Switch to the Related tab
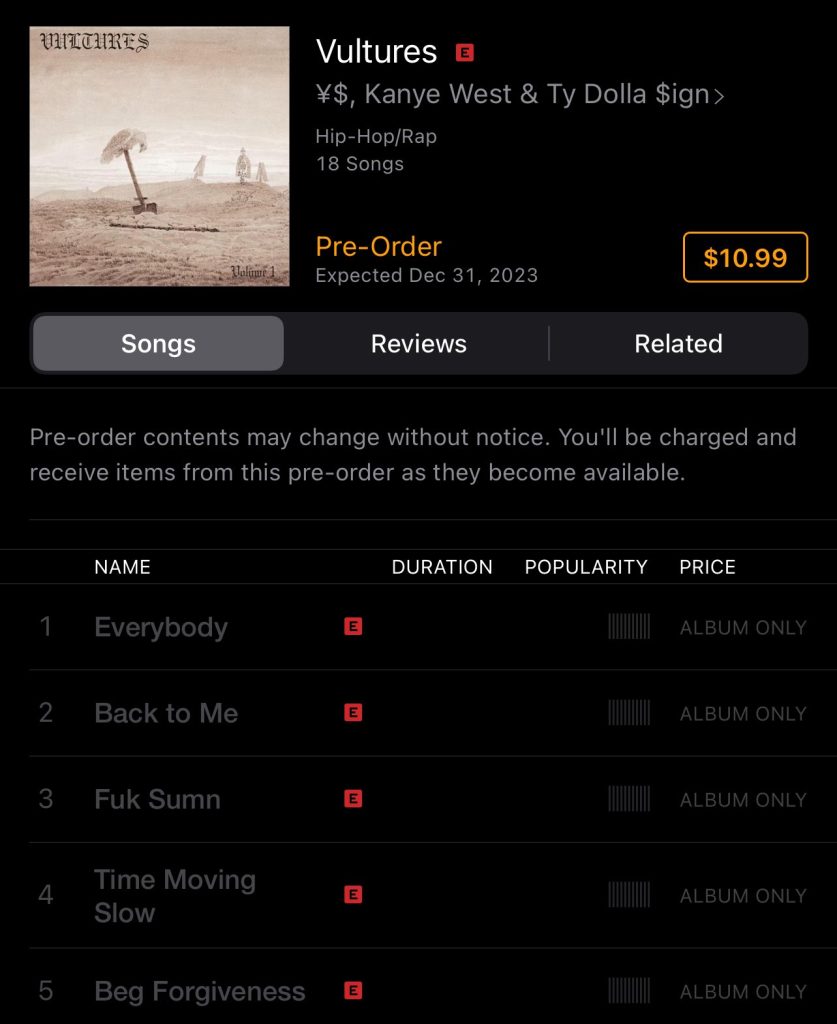 coord(678,344)
